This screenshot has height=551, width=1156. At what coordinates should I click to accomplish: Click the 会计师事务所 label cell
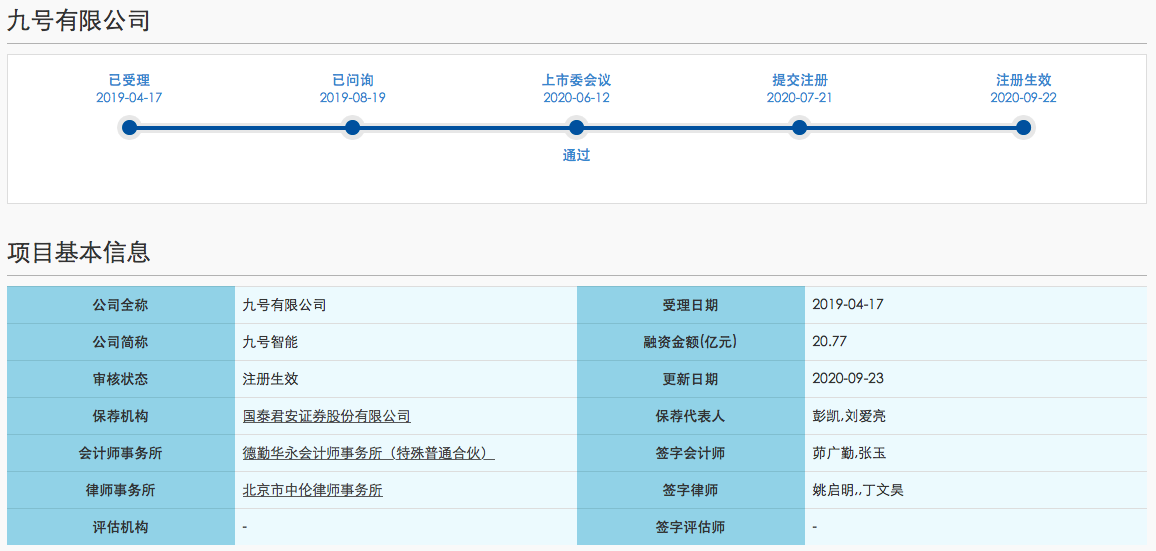(121, 453)
